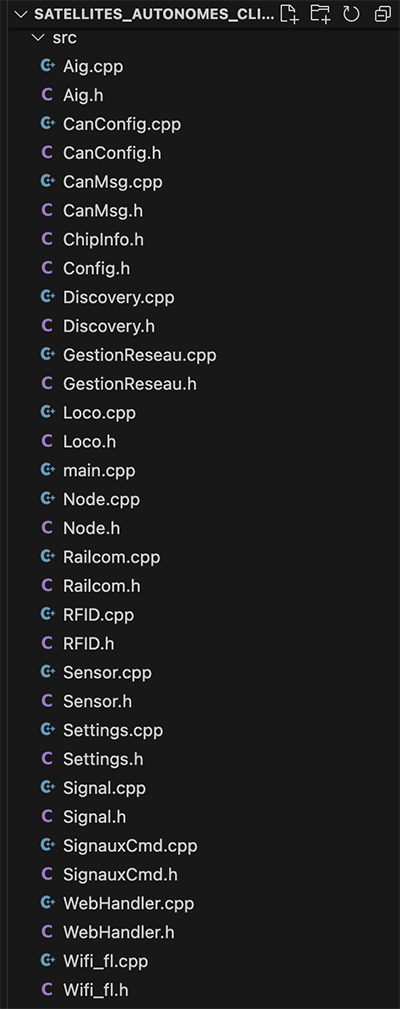Click the C icon beside ChipInfo.h
Screen dimensions: 400x1009
point(46,238)
